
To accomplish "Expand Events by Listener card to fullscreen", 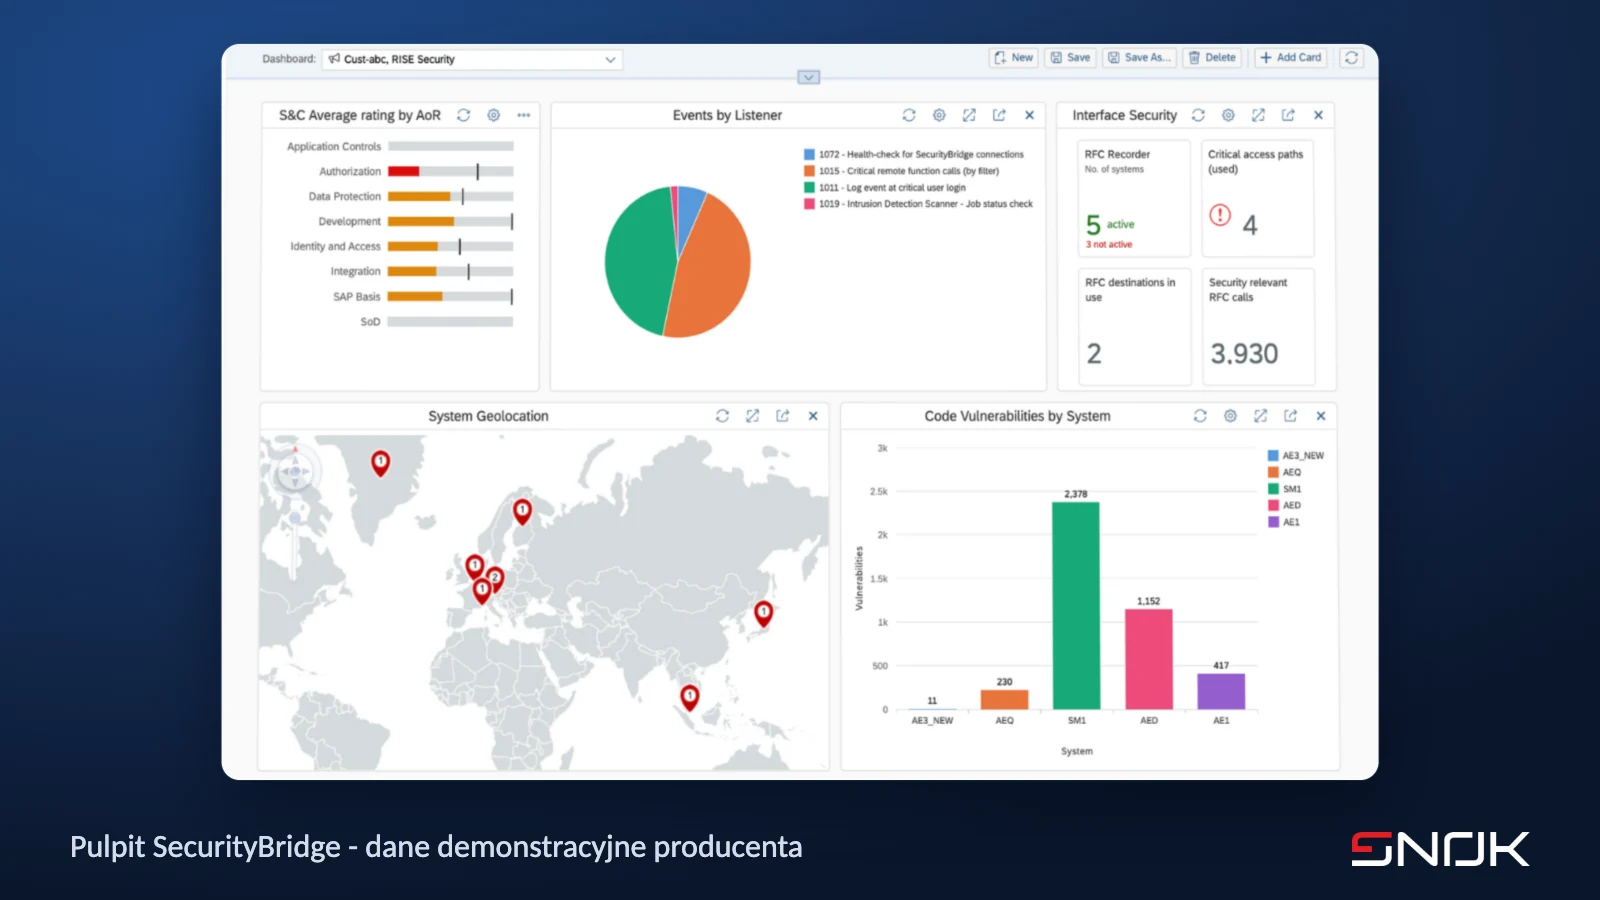I will [969, 115].
